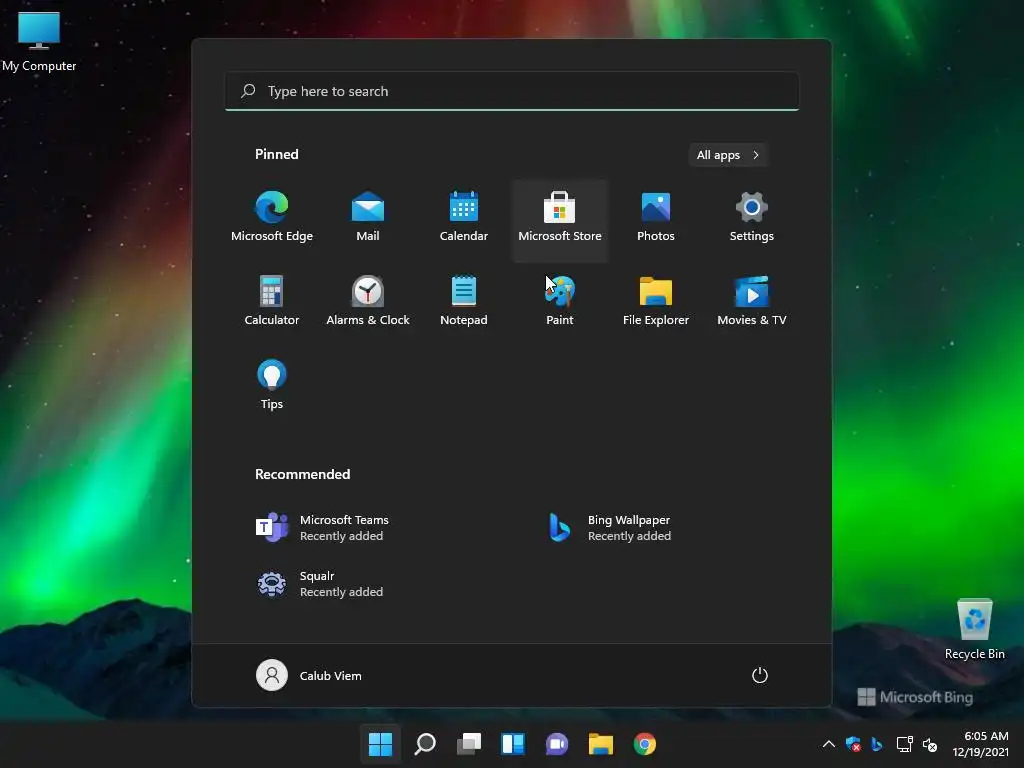This screenshot has height=768, width=1024.
Task: Select My Computer desktop icon
Action: [39, 41]
